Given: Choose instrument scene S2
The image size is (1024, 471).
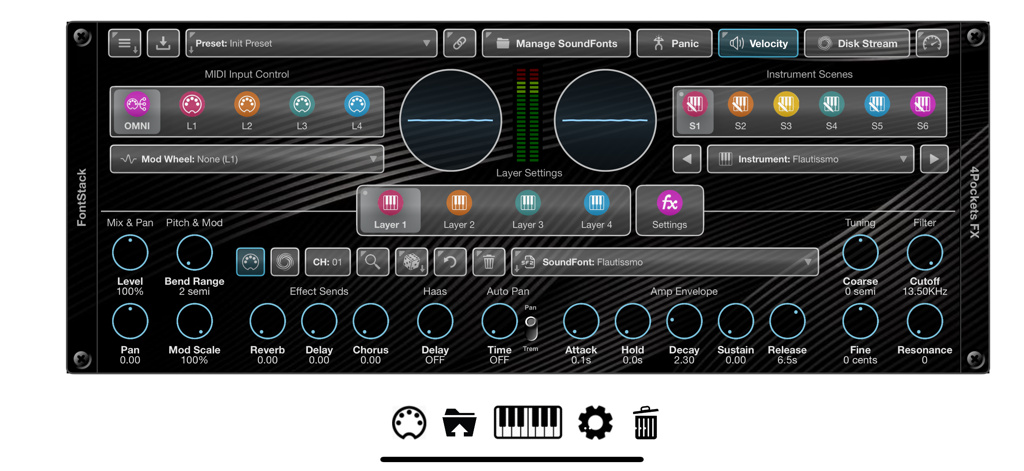Looking at the screenshot, I should tap(740, 112).
